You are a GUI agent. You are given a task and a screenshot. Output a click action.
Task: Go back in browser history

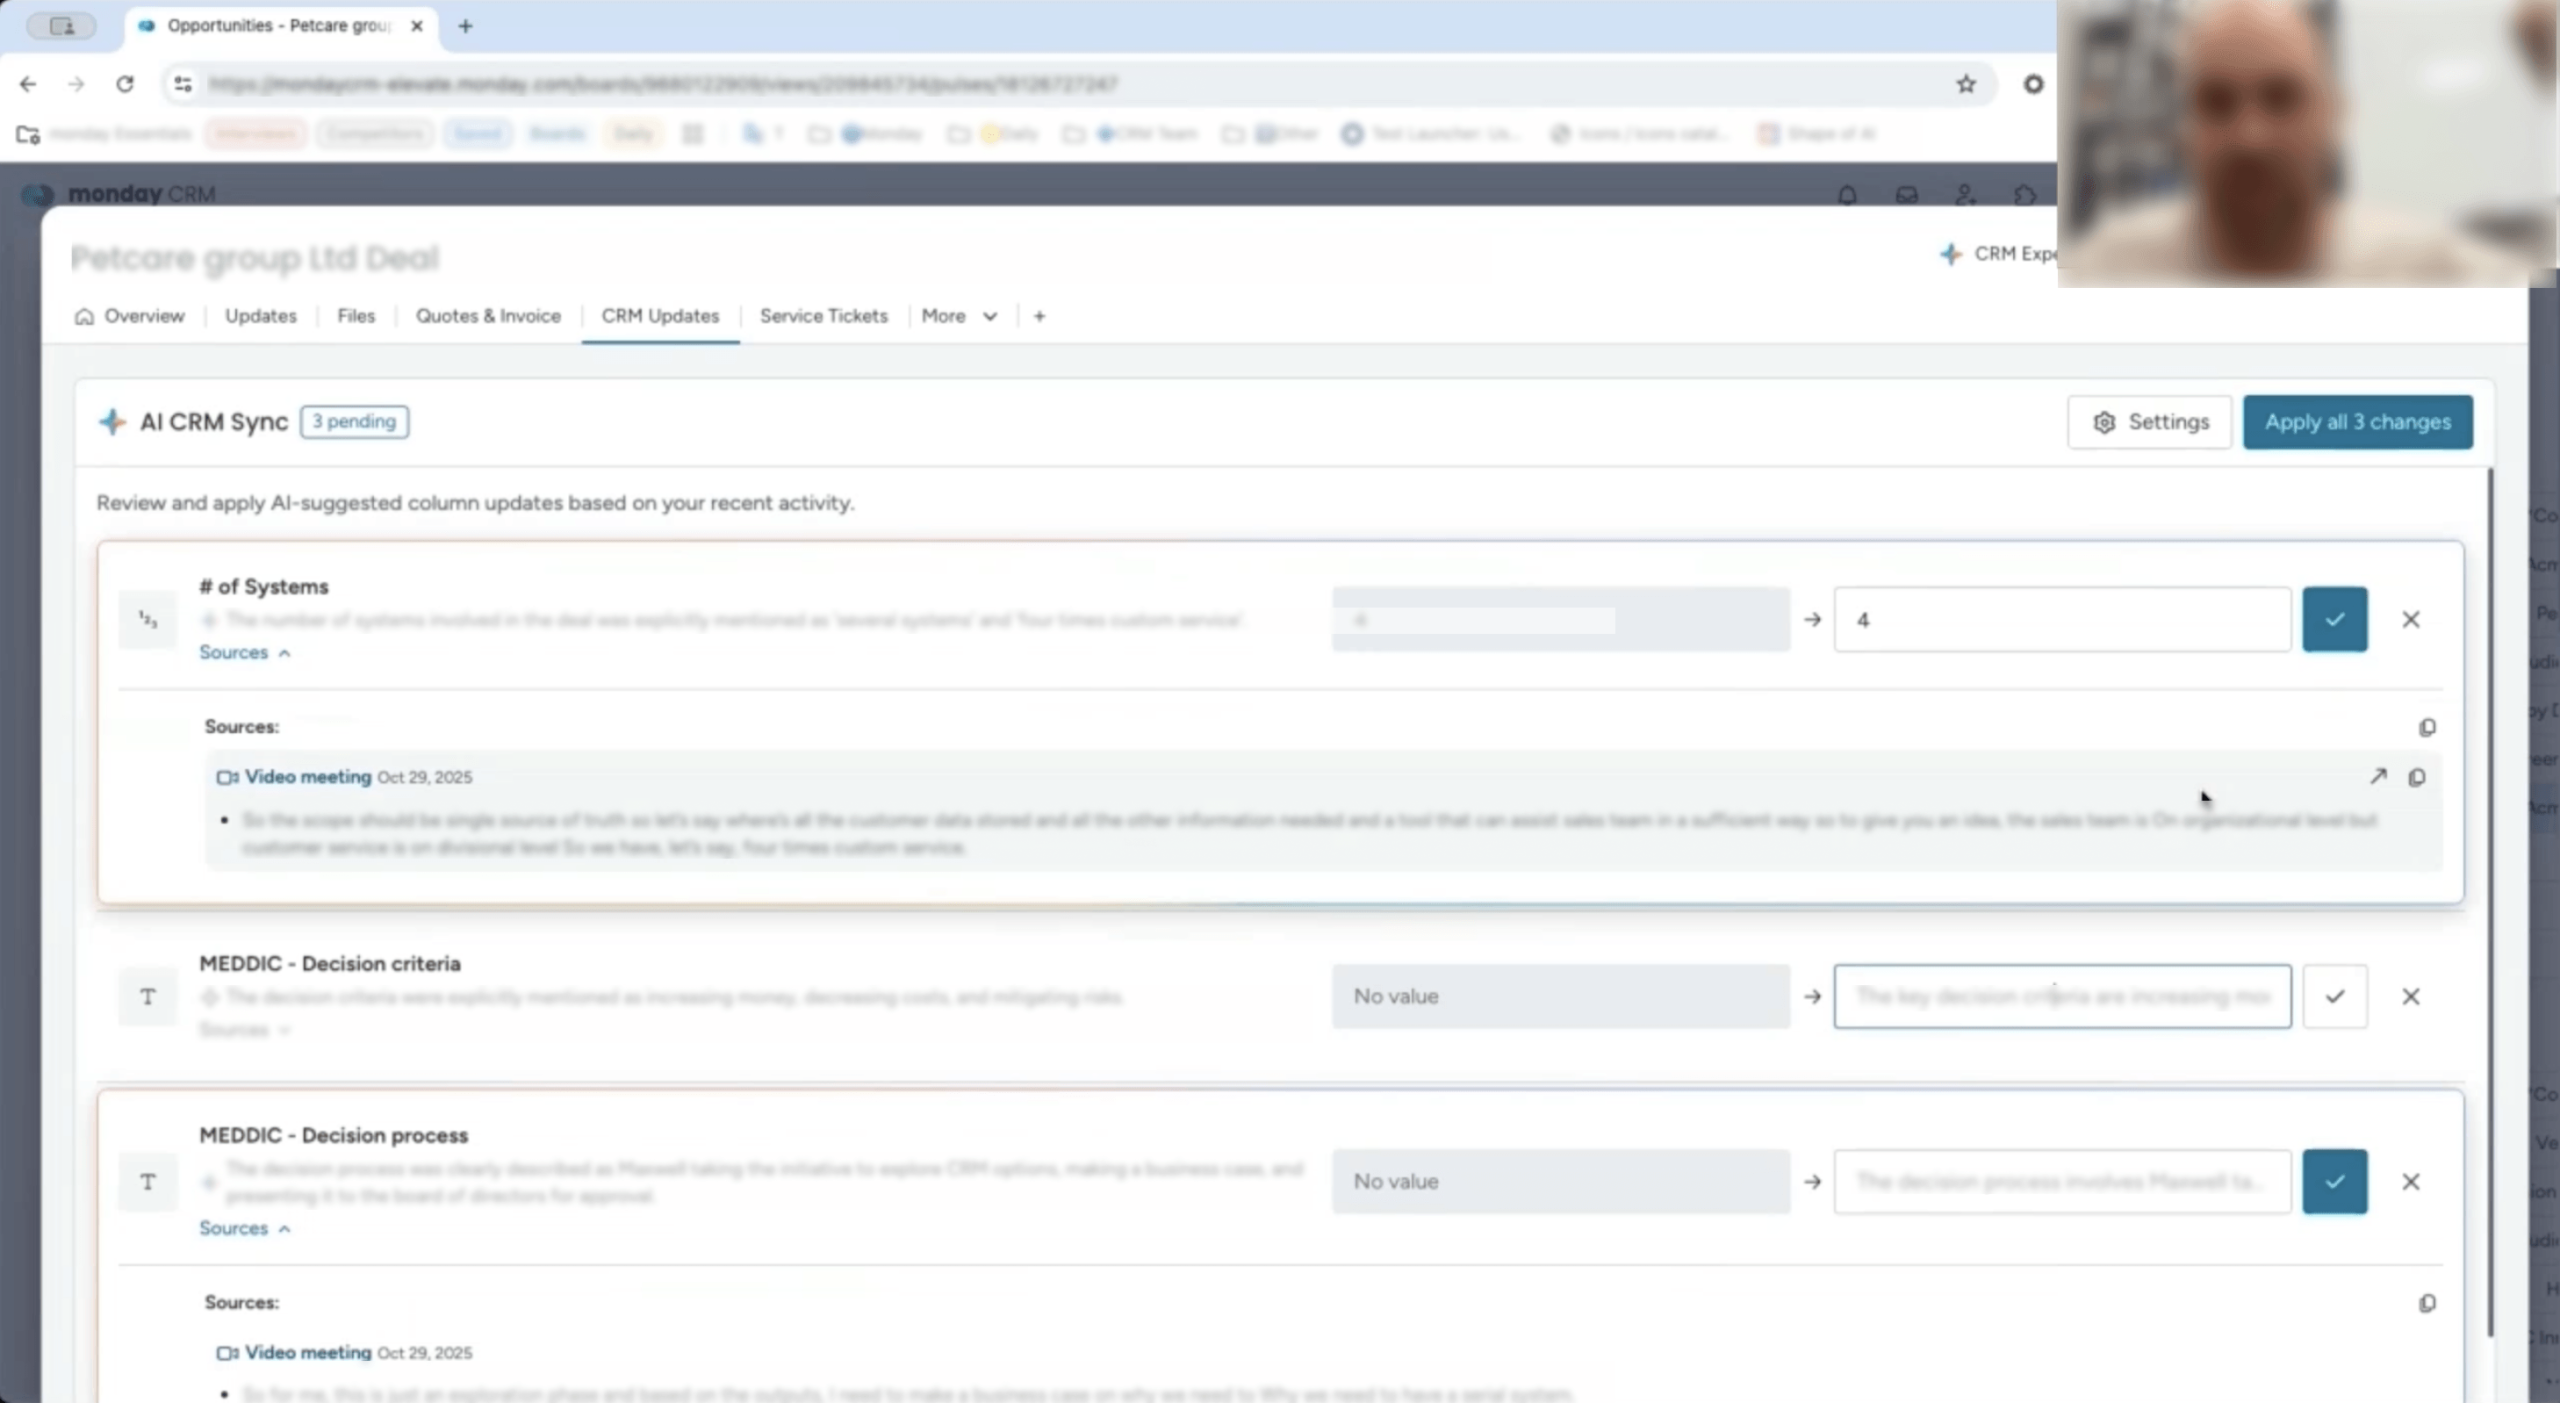[28, 84]
